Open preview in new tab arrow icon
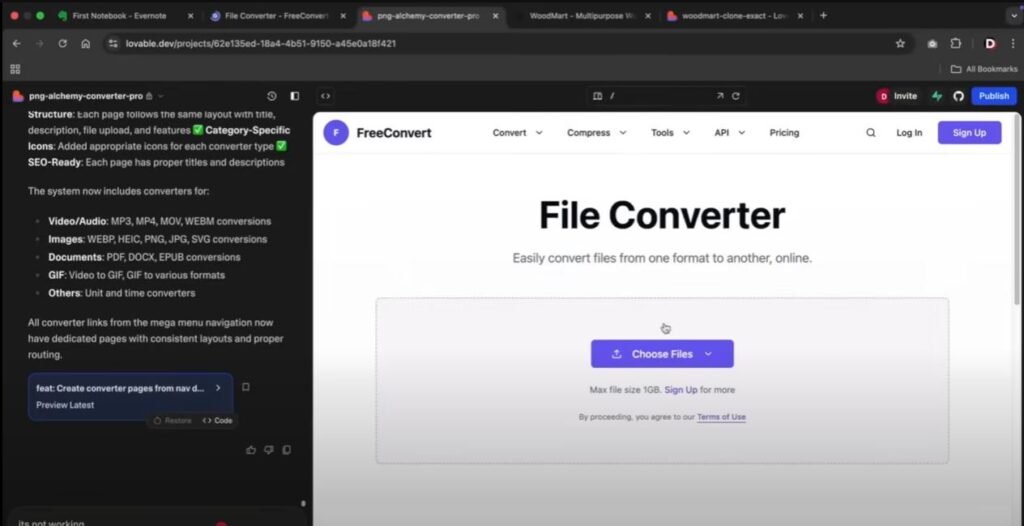 pos(720,96)
